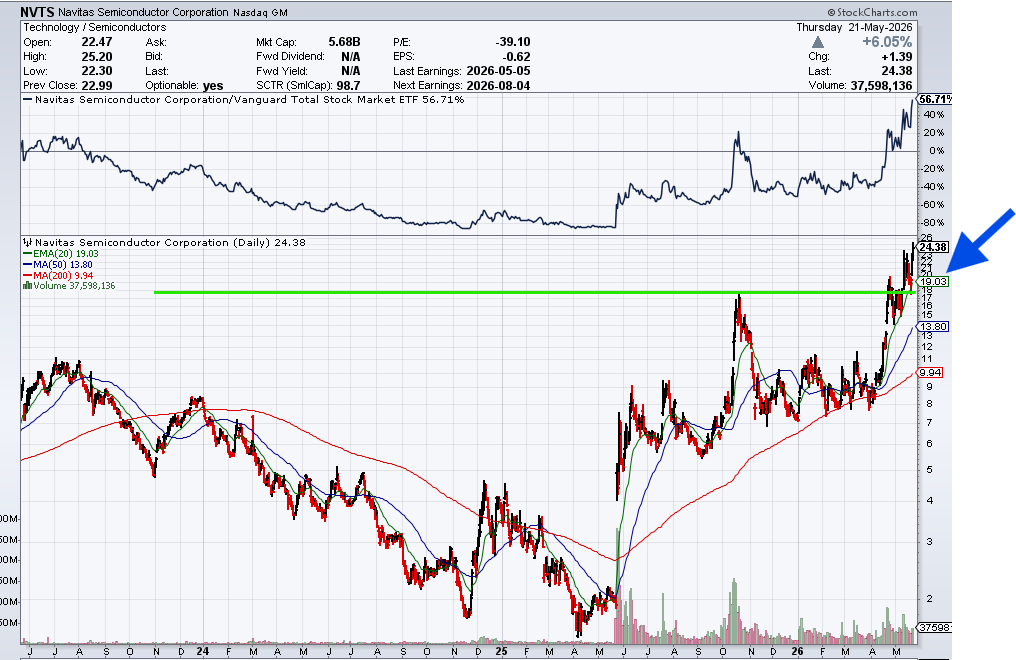The width and height of the screenshot is (1016, 660).
Task: Click the SCTR (SmlCap) value 98.7
Action: tap(348, 85)
